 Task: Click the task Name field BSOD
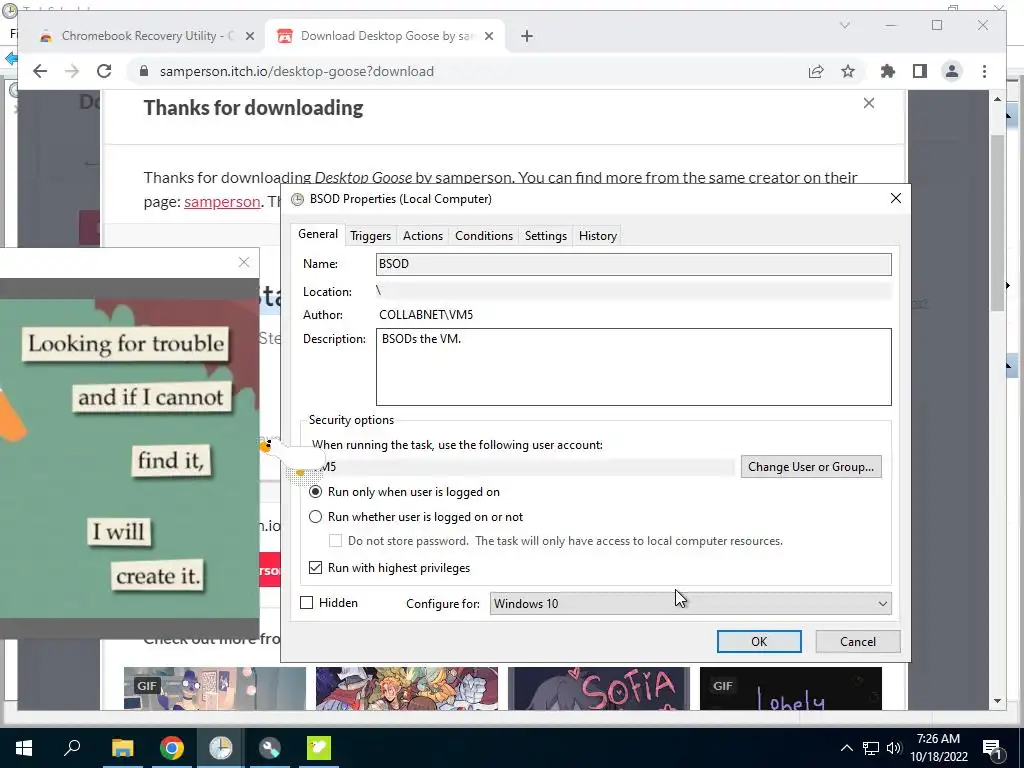(633, 264)
